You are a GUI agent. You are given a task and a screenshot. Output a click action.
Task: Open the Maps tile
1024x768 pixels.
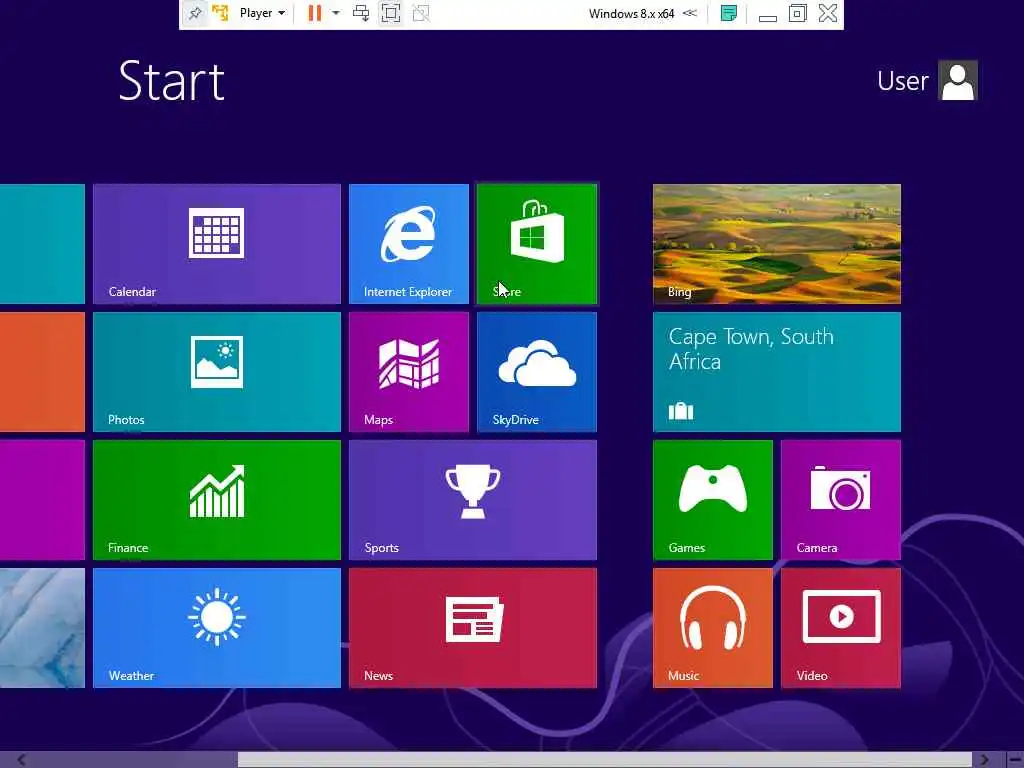pyautogui.click(x=409, y=372)
